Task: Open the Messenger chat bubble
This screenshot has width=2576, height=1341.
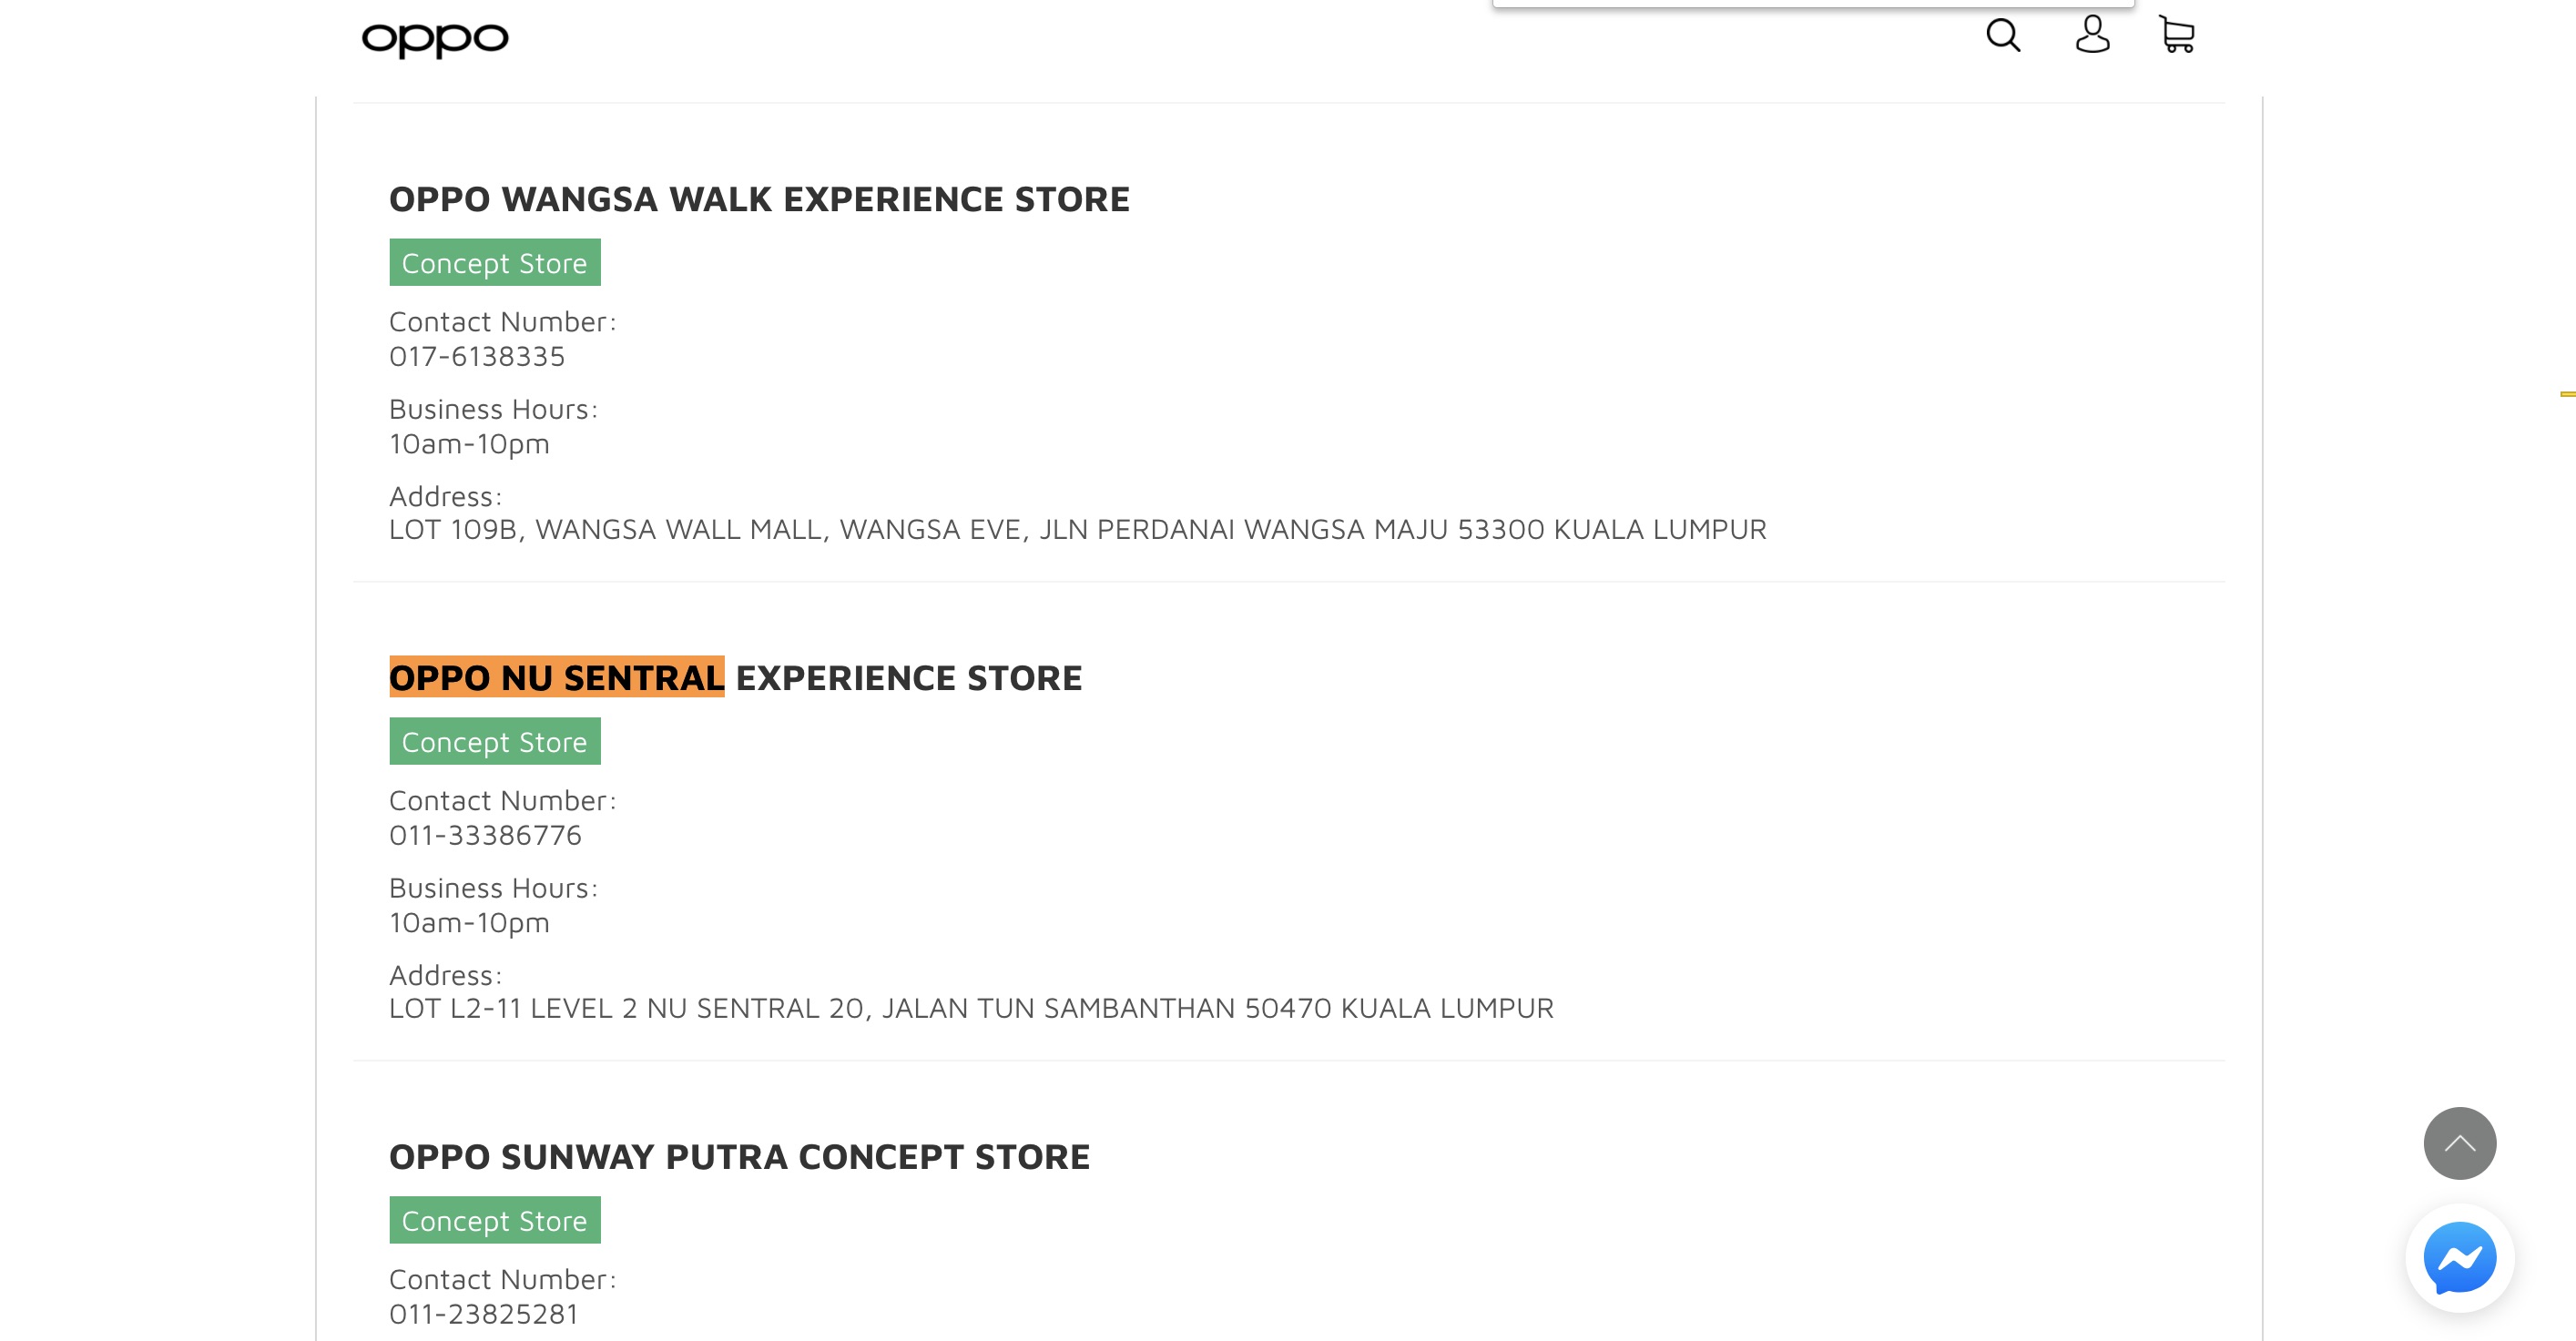Action: [2458, 1257]
